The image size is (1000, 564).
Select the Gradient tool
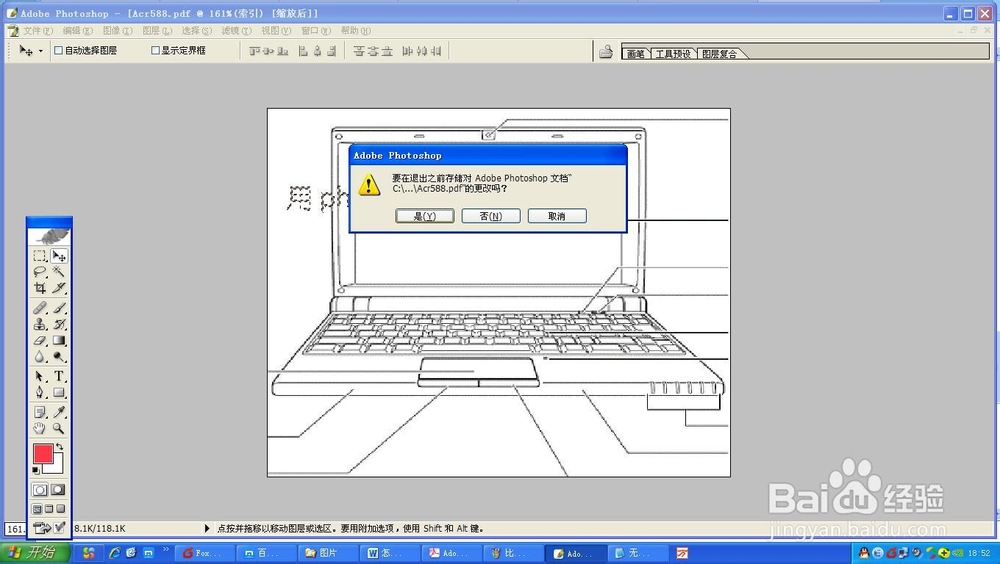point(59,341)
